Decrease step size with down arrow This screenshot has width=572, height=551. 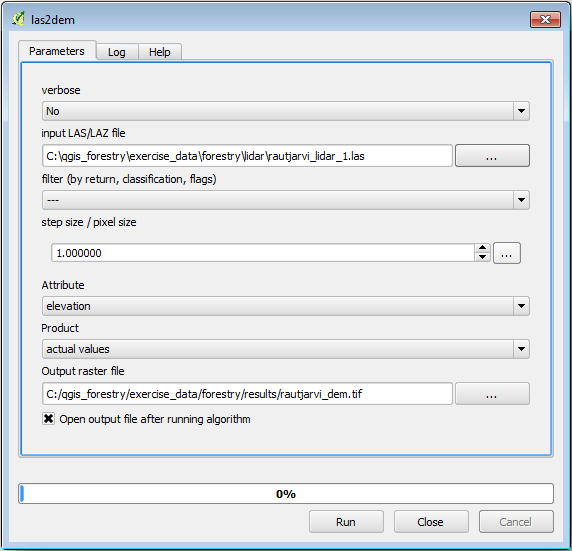(x=482, y=257)
